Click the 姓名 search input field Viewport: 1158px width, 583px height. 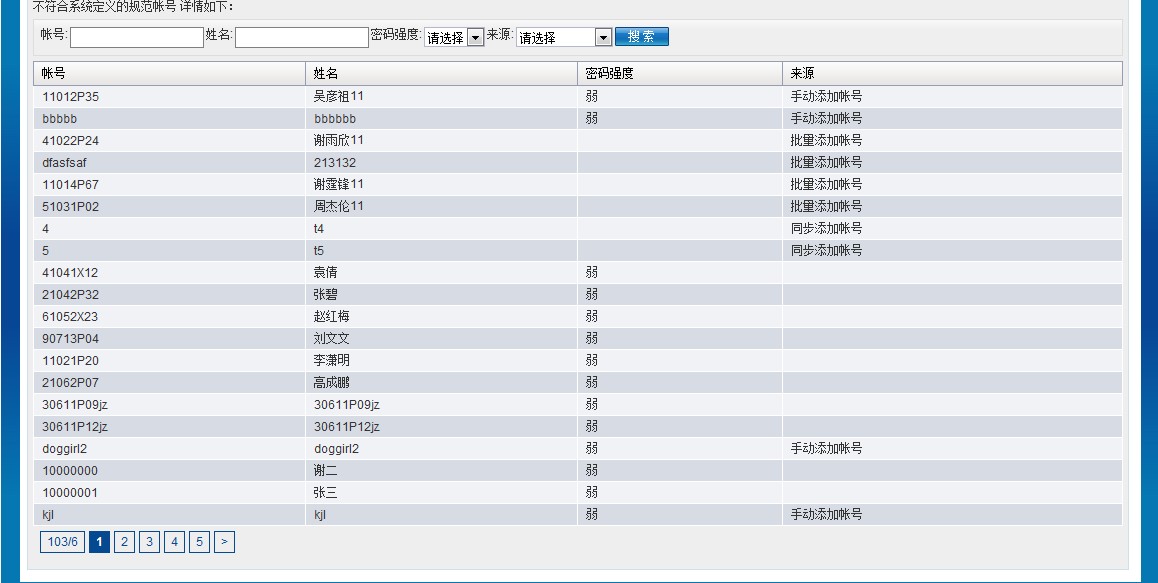tap(302, 37)
